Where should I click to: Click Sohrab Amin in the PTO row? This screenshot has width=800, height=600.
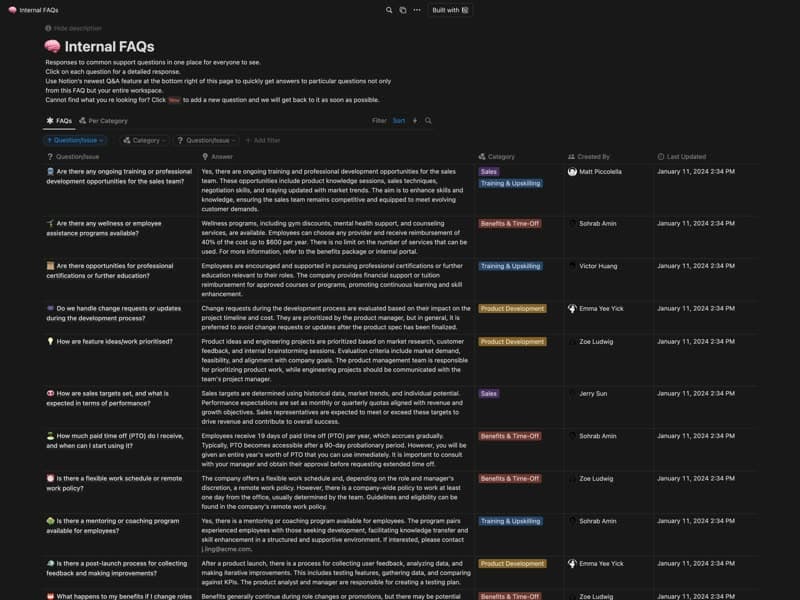coord(597,436)
